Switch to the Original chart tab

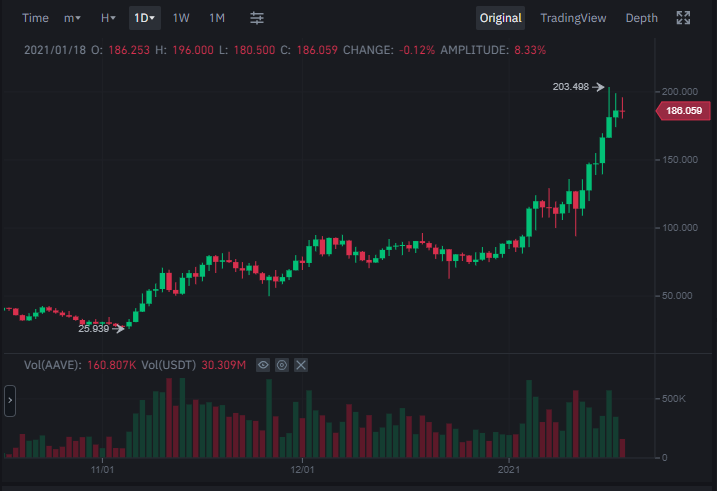(x=500, y=18)
